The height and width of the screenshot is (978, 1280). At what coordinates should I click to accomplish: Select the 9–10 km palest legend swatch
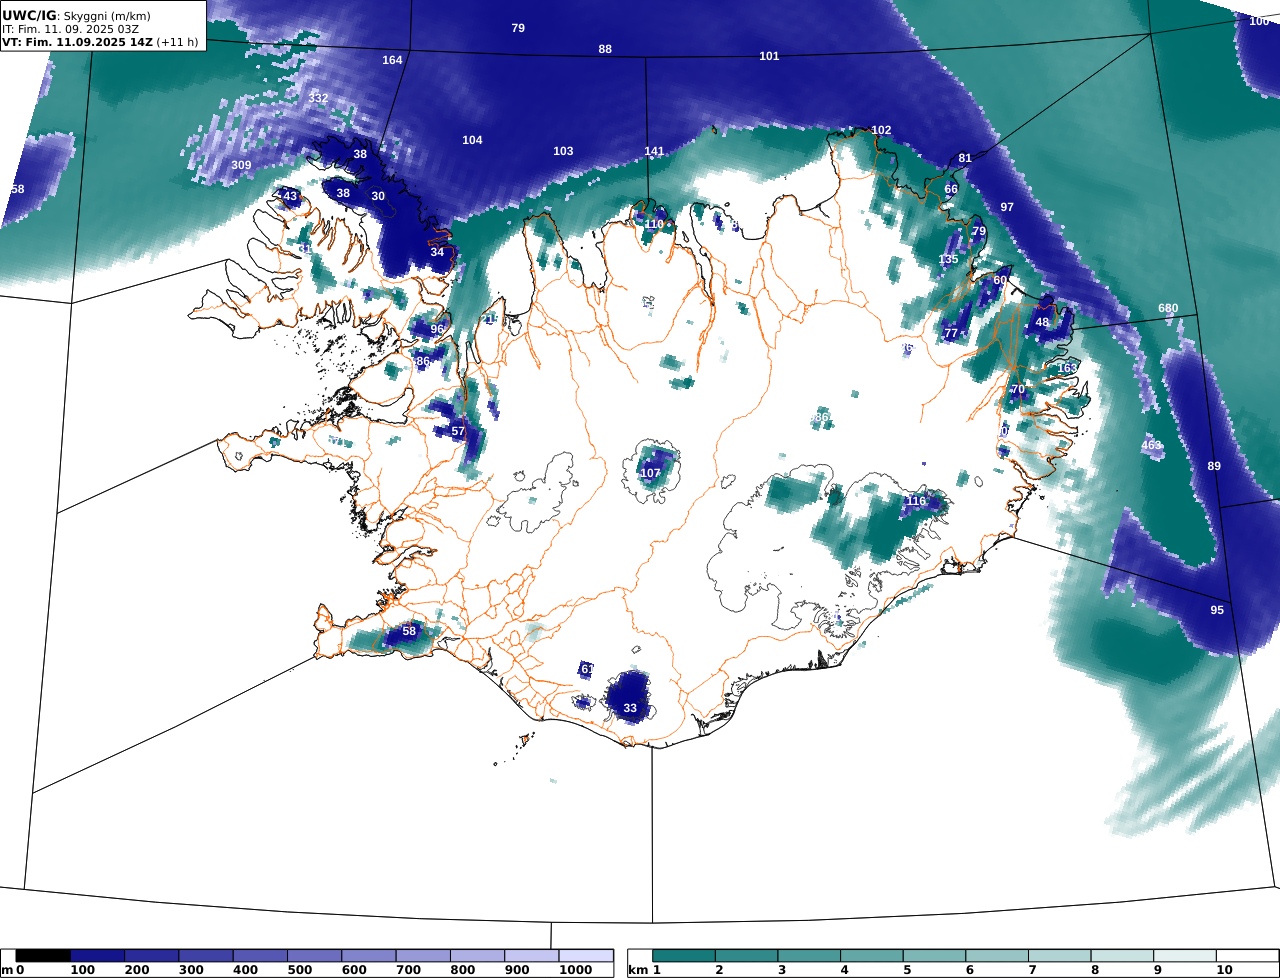[1185, 956]
